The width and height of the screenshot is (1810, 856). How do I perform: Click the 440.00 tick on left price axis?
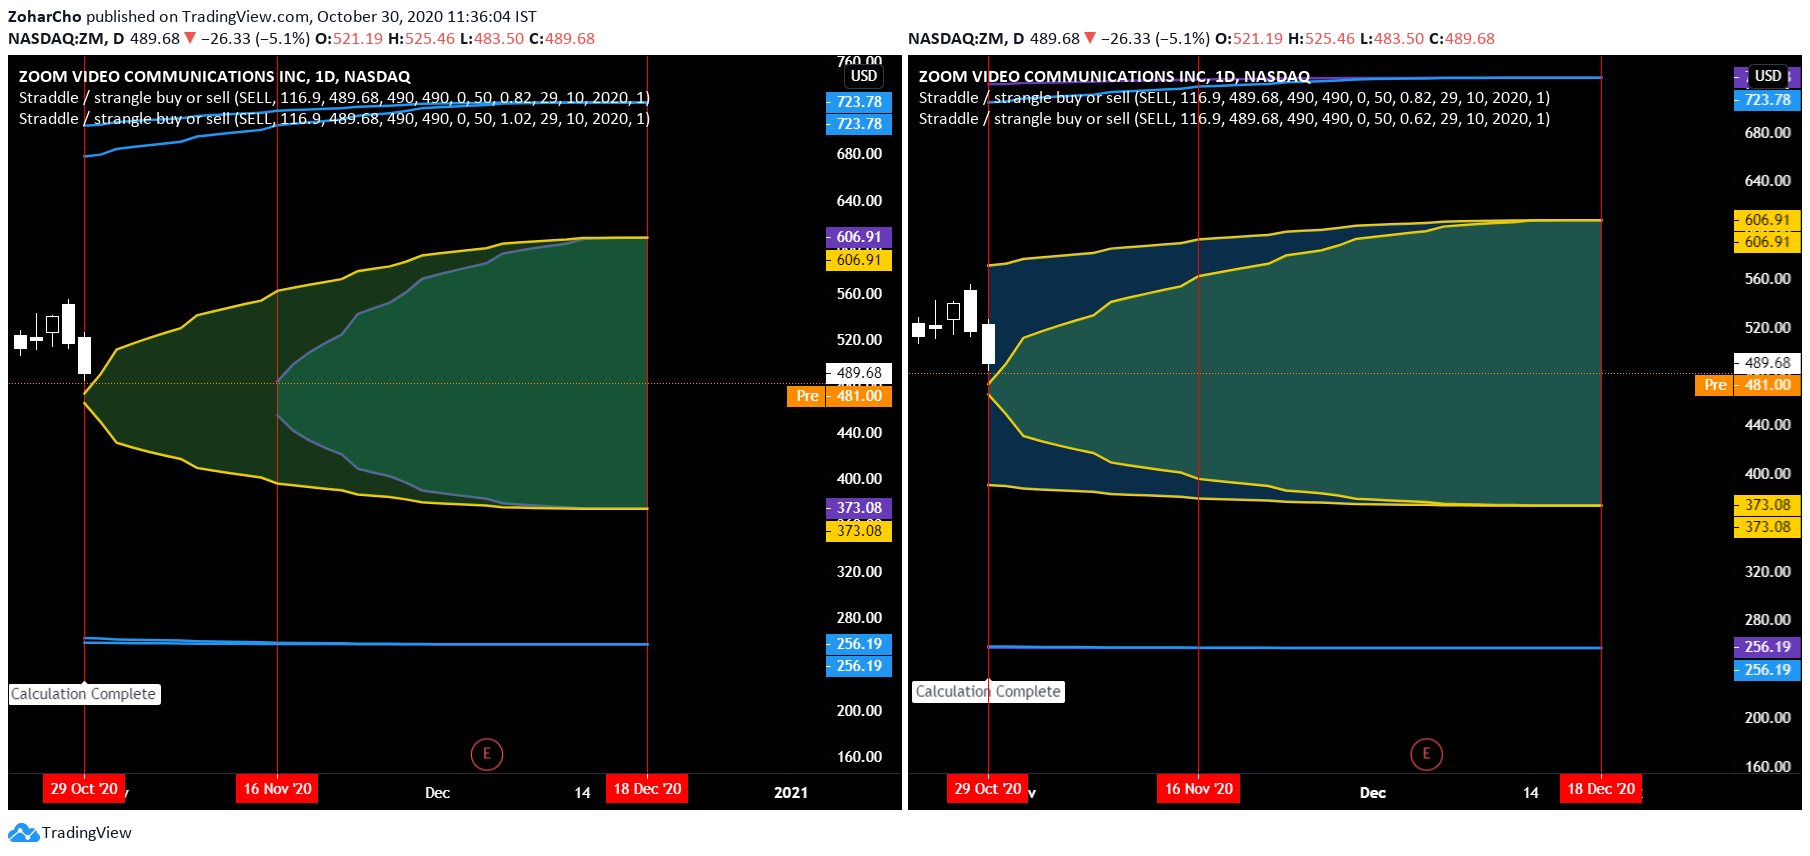pyautogui.click(x=859, y=433)
